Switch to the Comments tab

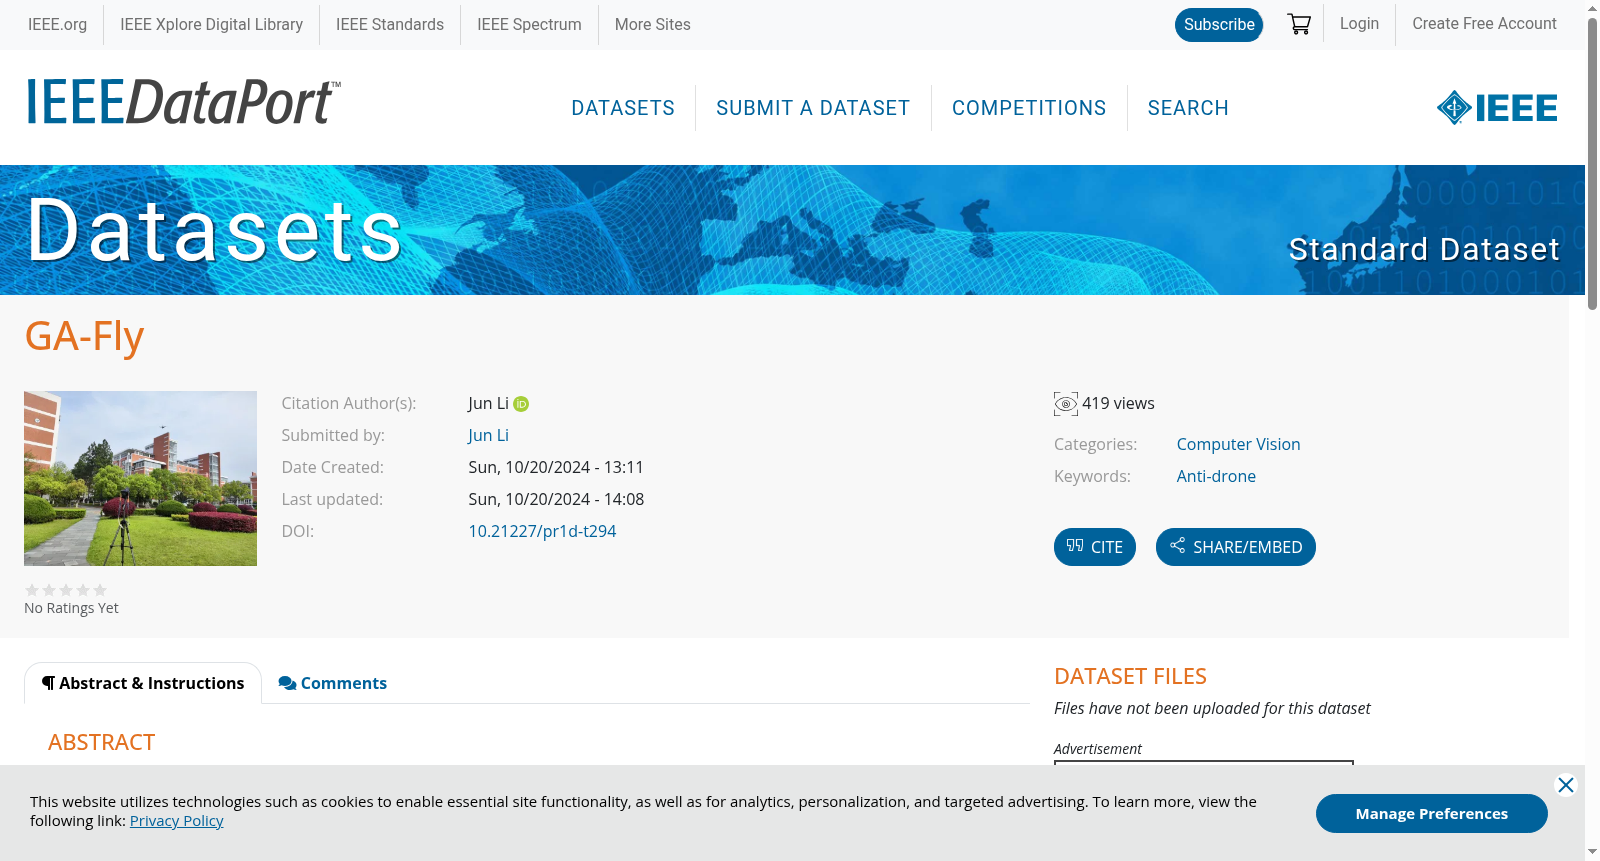click(x=333, y=683)
